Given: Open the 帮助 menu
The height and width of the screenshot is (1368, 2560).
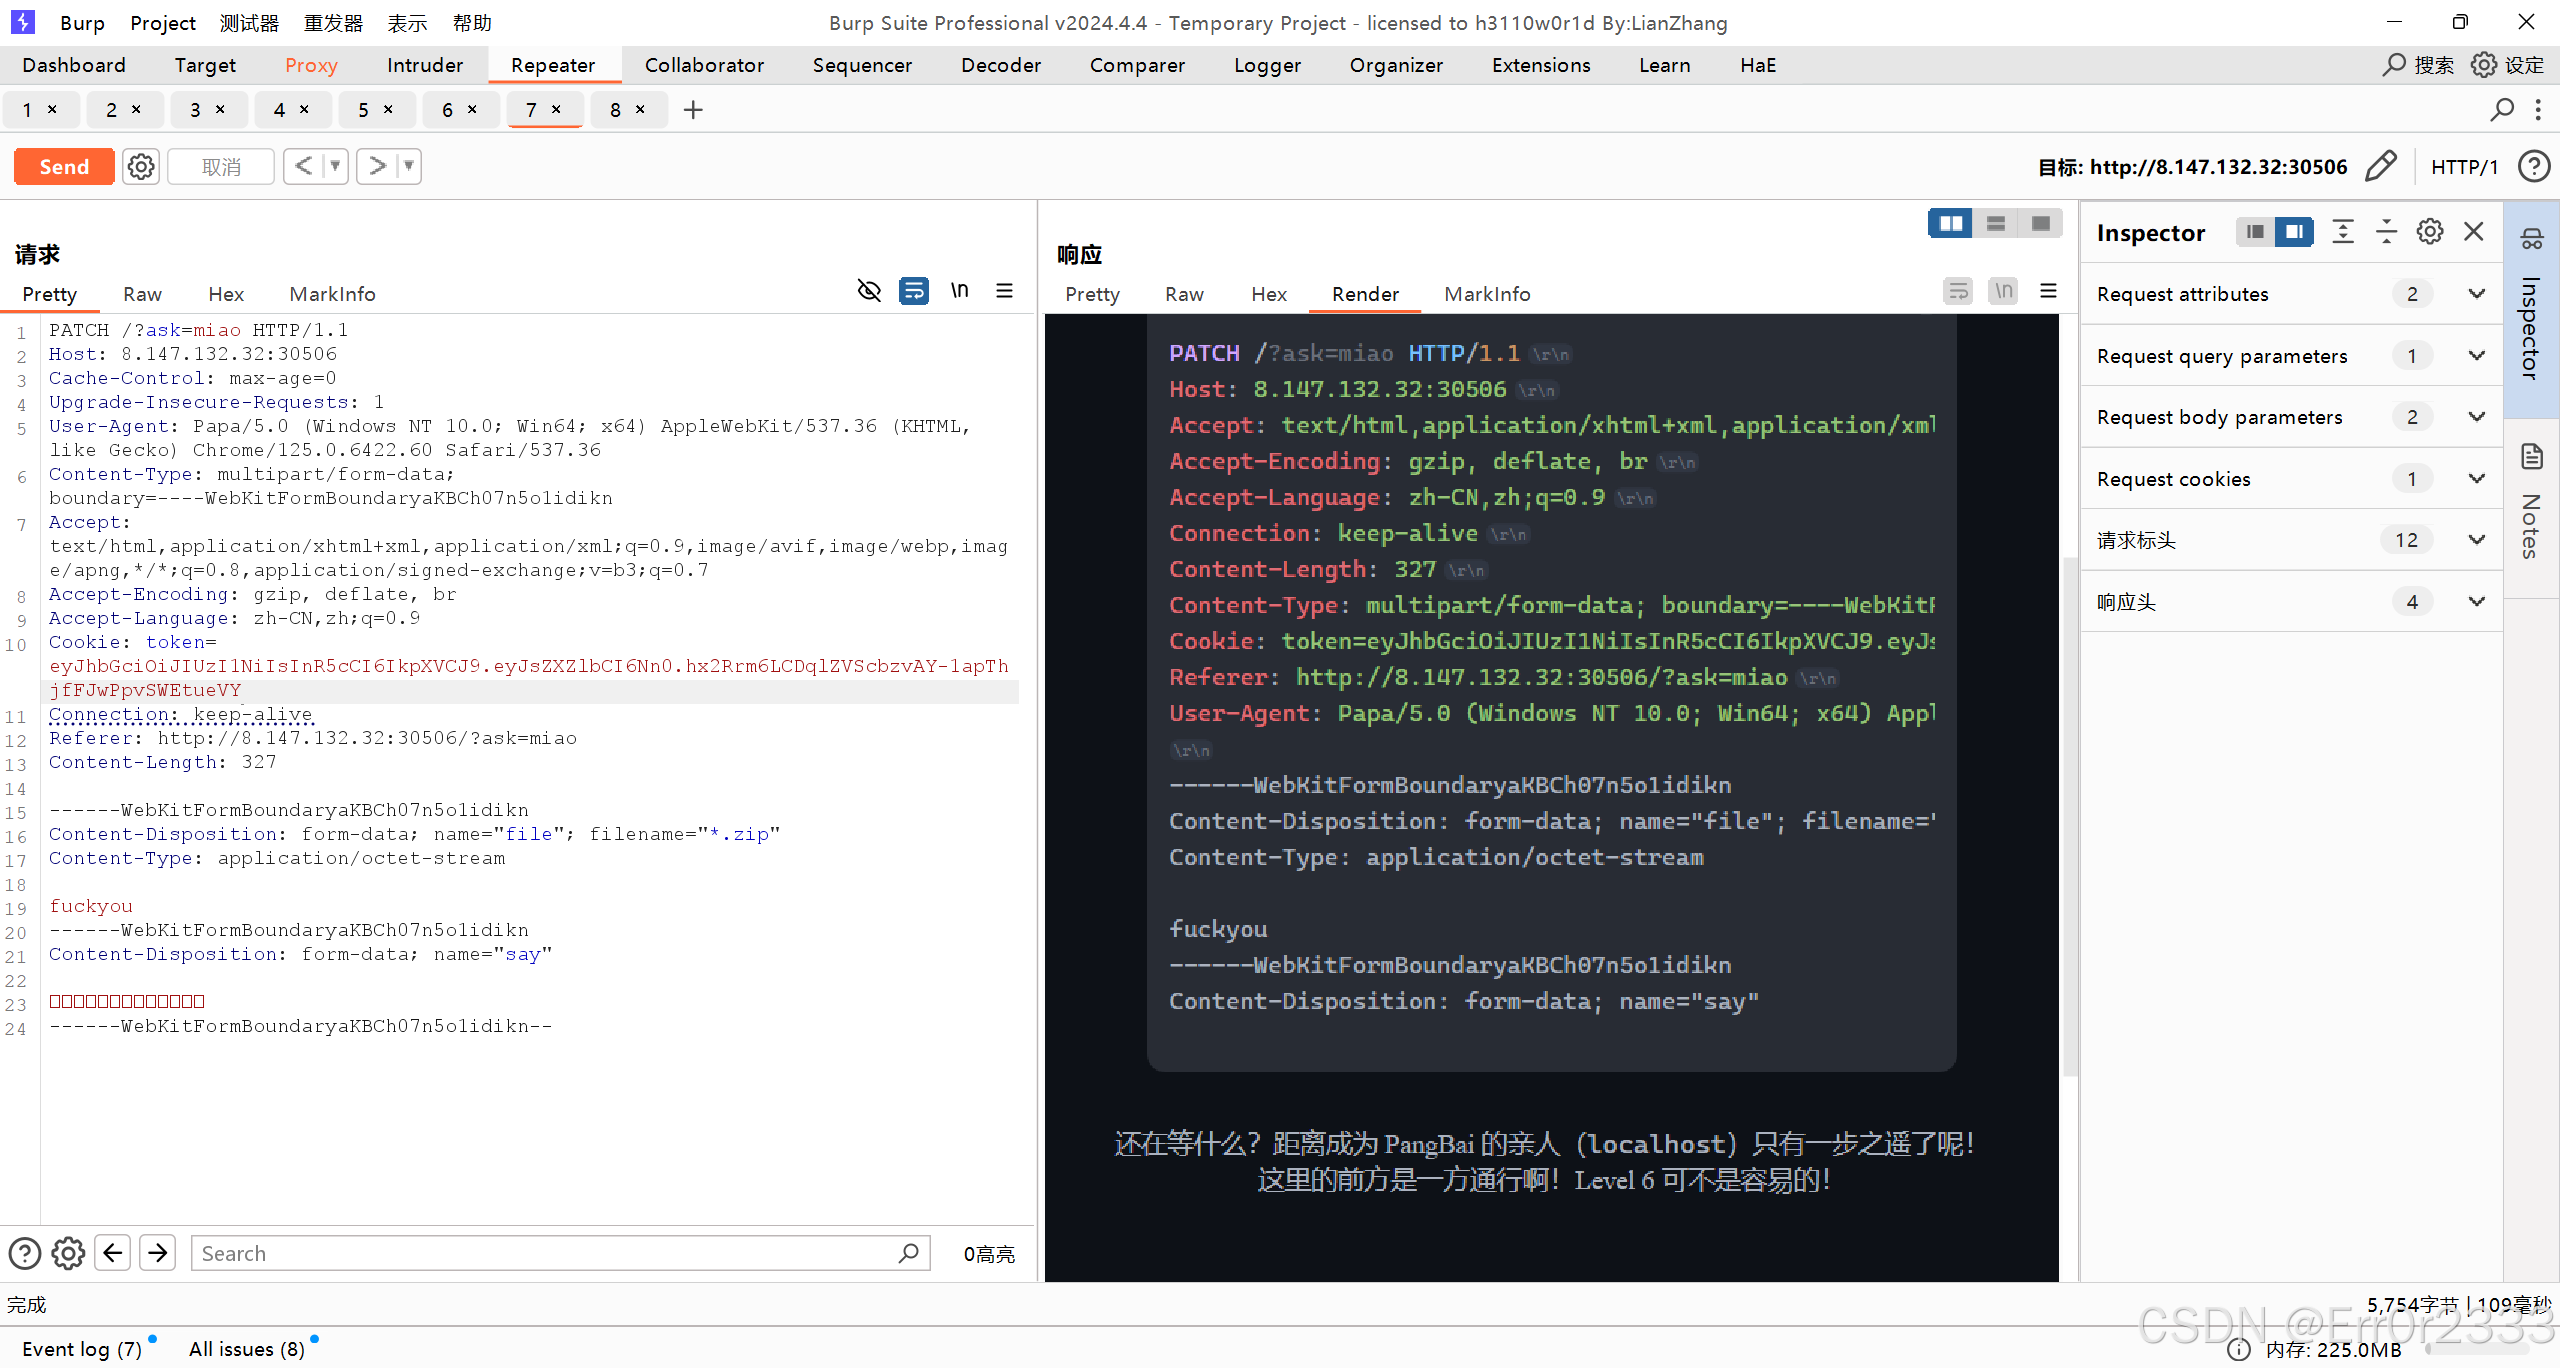Looking at the screenshot, I should 470,22.
